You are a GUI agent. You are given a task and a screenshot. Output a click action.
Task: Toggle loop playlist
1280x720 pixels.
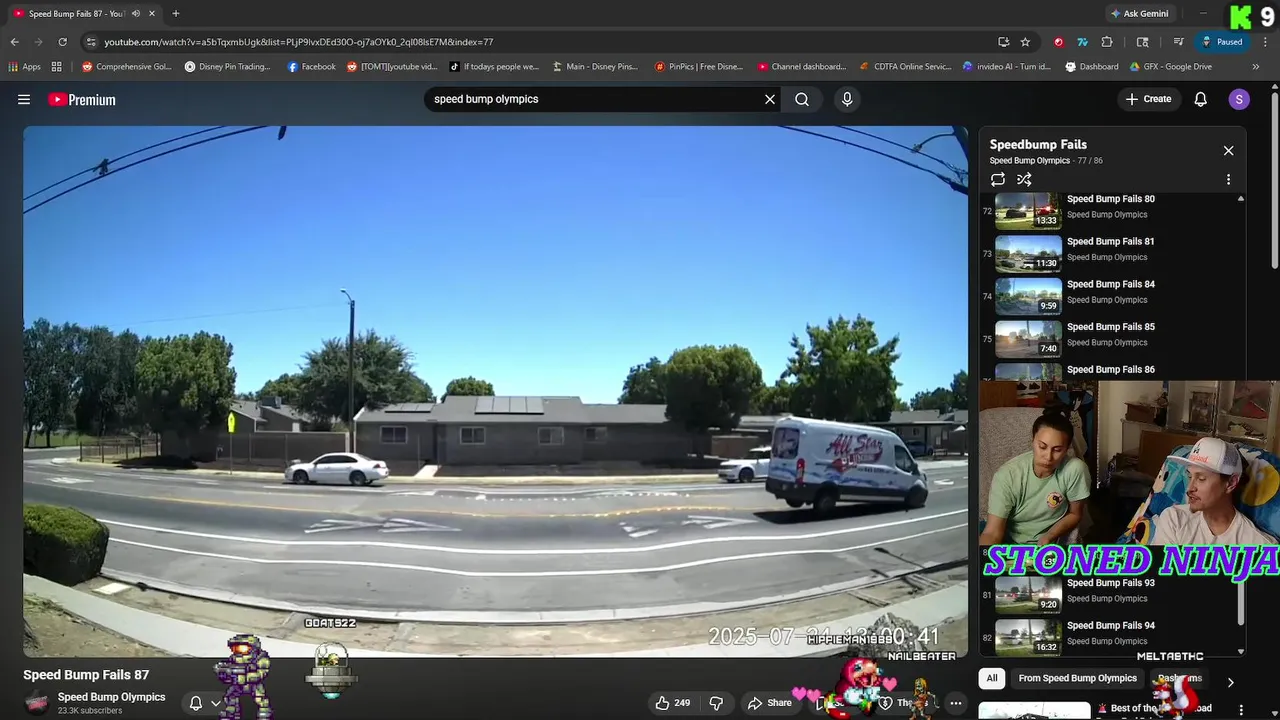click(x=998, y=180)
